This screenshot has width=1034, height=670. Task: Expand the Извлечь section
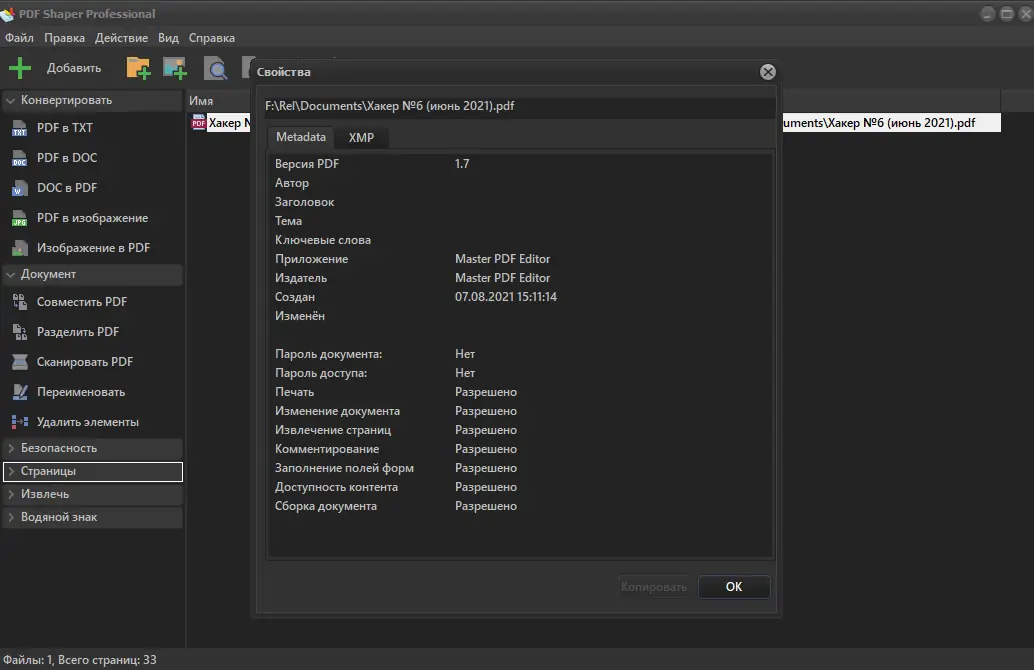11,495
